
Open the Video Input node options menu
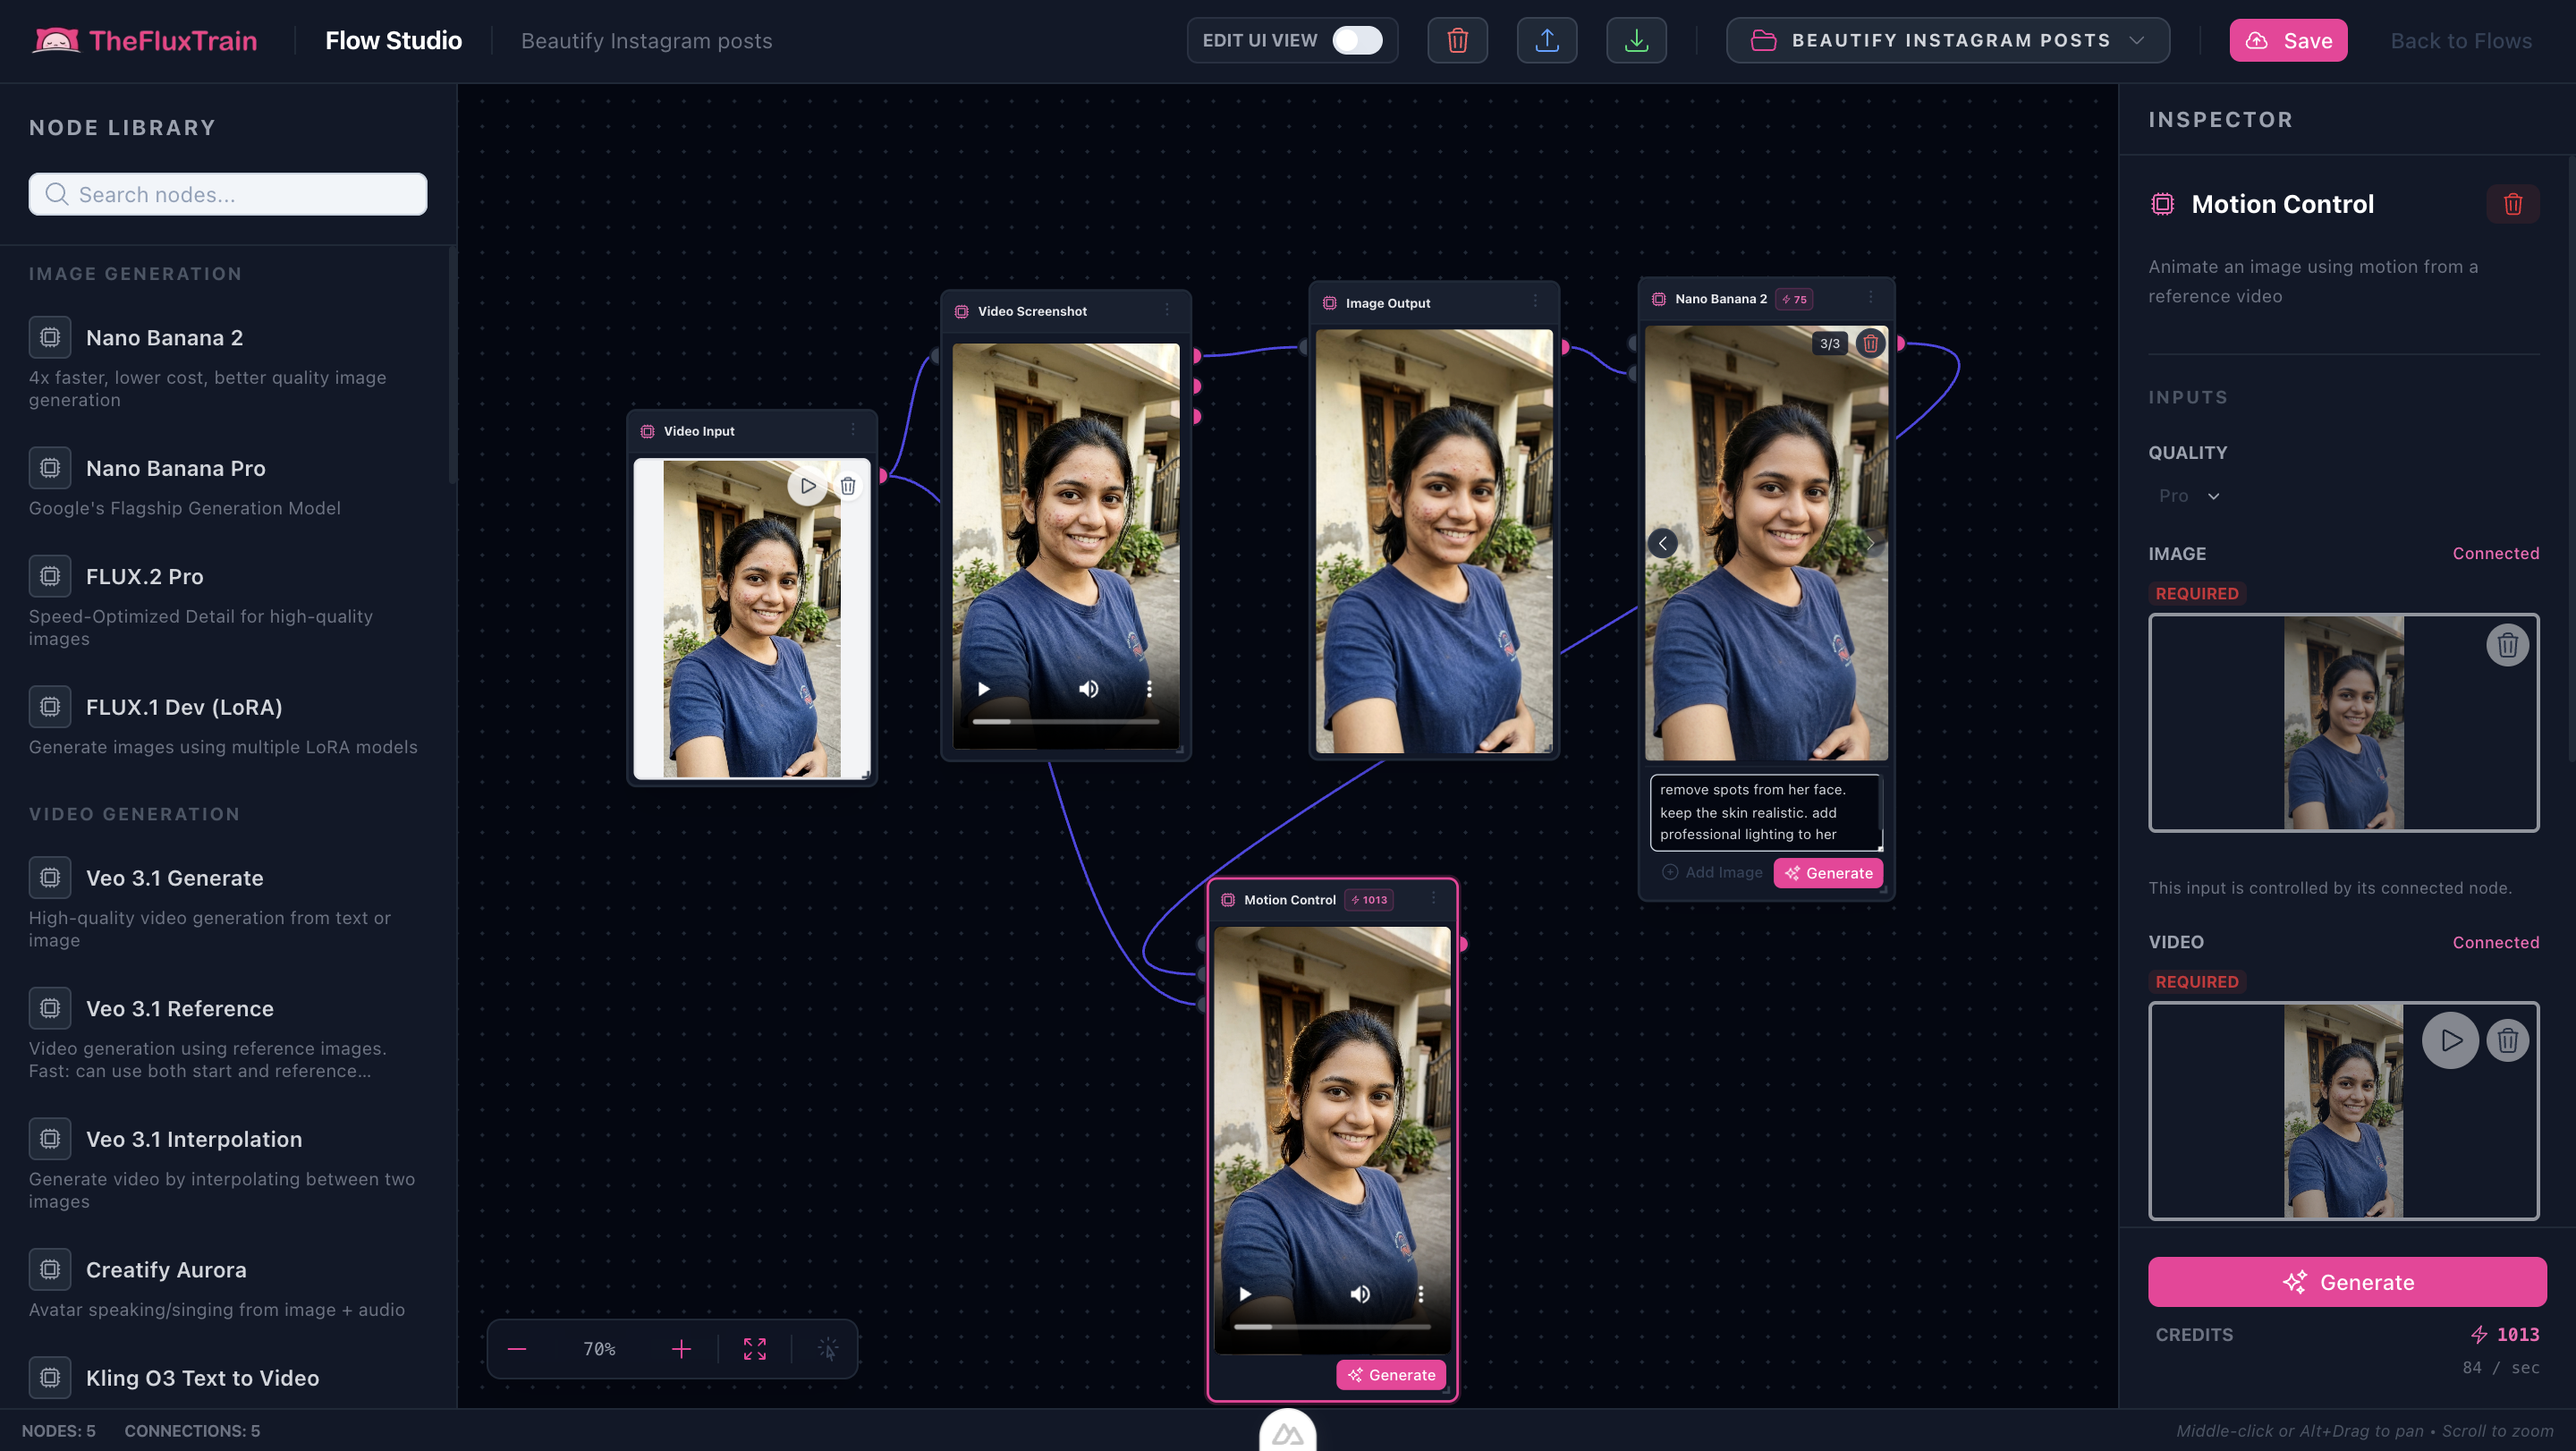[x=853, y=430]
